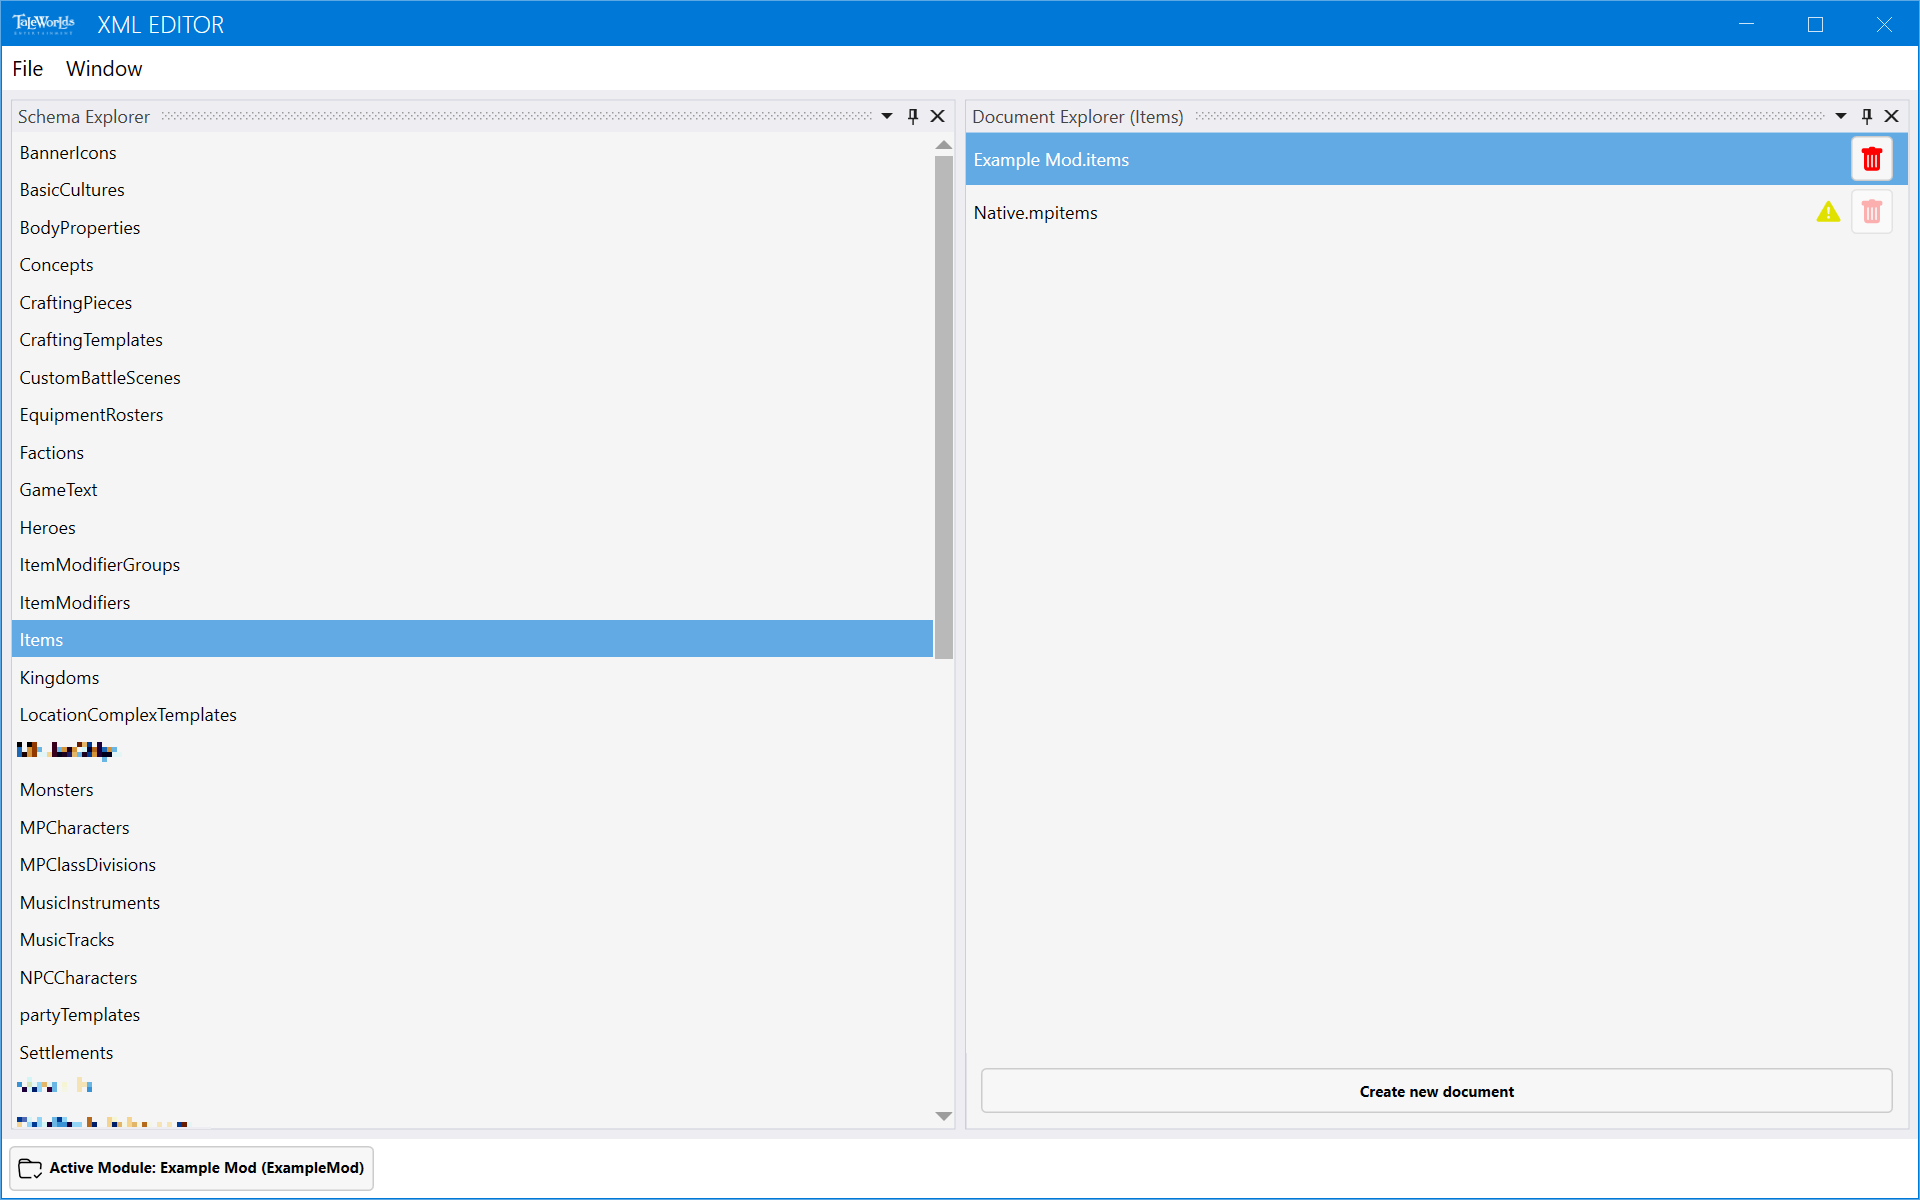
Task: Maximize the XML Editor window
Action: coord(1815,24)
